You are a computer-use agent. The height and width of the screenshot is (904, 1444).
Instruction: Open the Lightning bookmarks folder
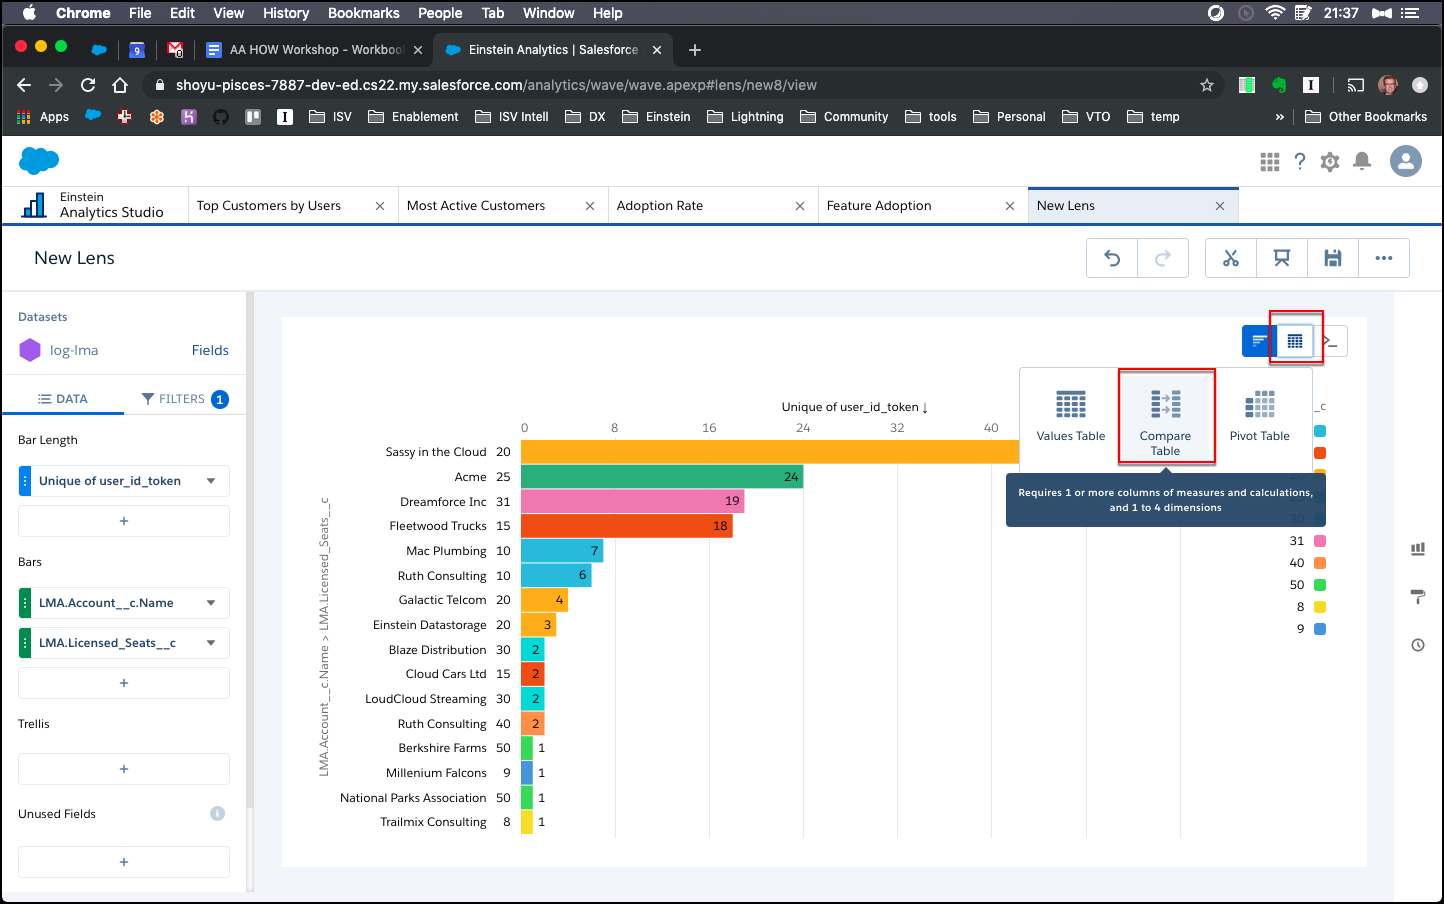click(745, 117)
